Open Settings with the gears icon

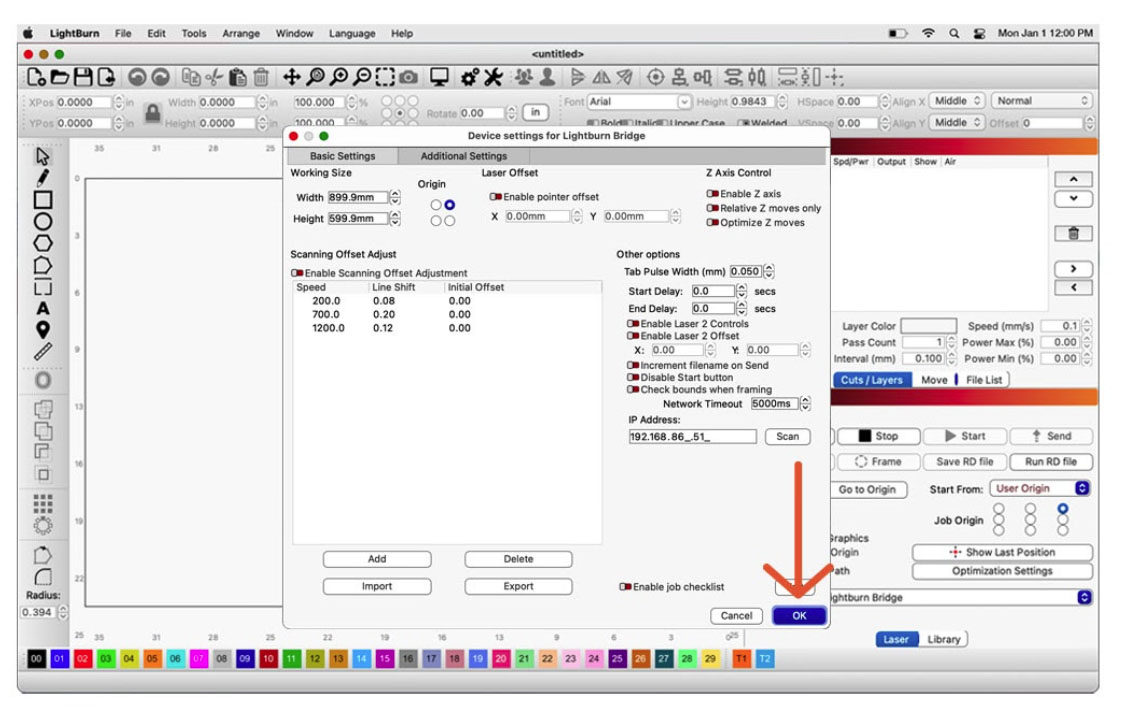point(469,77)
